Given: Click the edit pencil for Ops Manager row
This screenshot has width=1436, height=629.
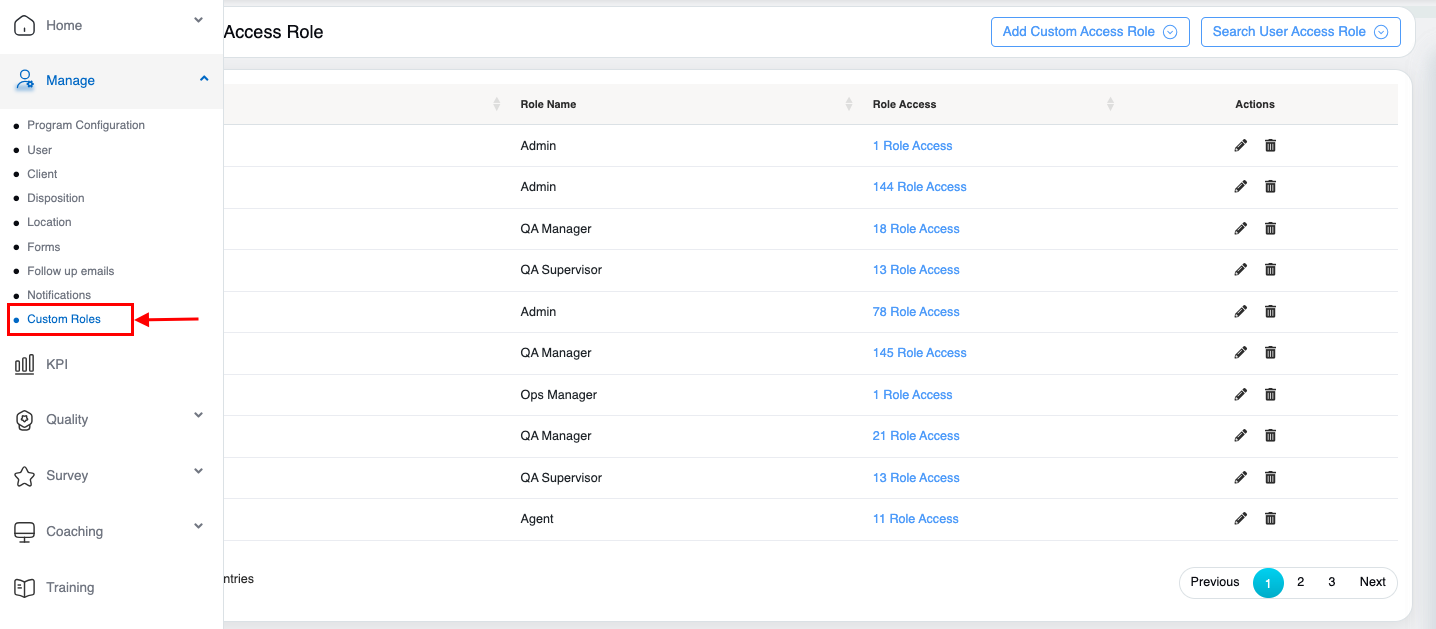Looking at the screenshot, I should [1240, 394].
